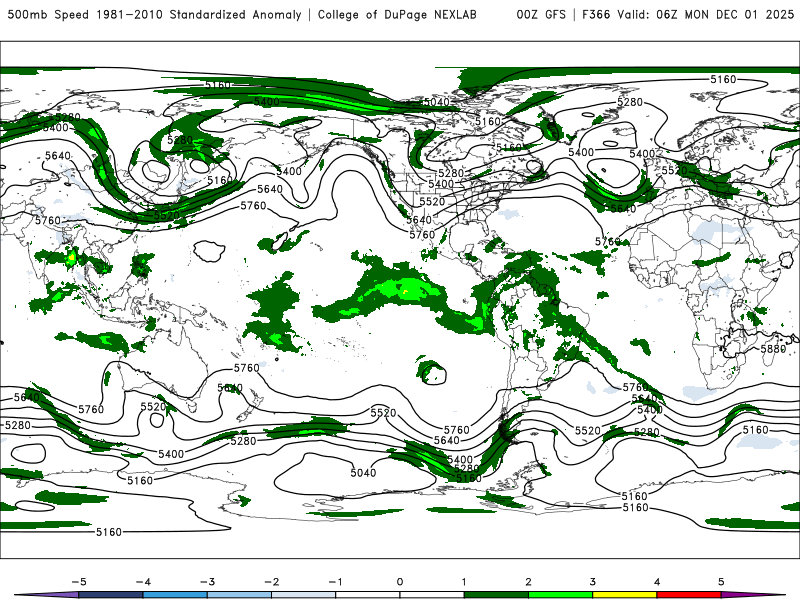Click the positive '1' colorbar tick label
Image resolution: width=800 pixels, height=600 pixels.
pos(464,582)
